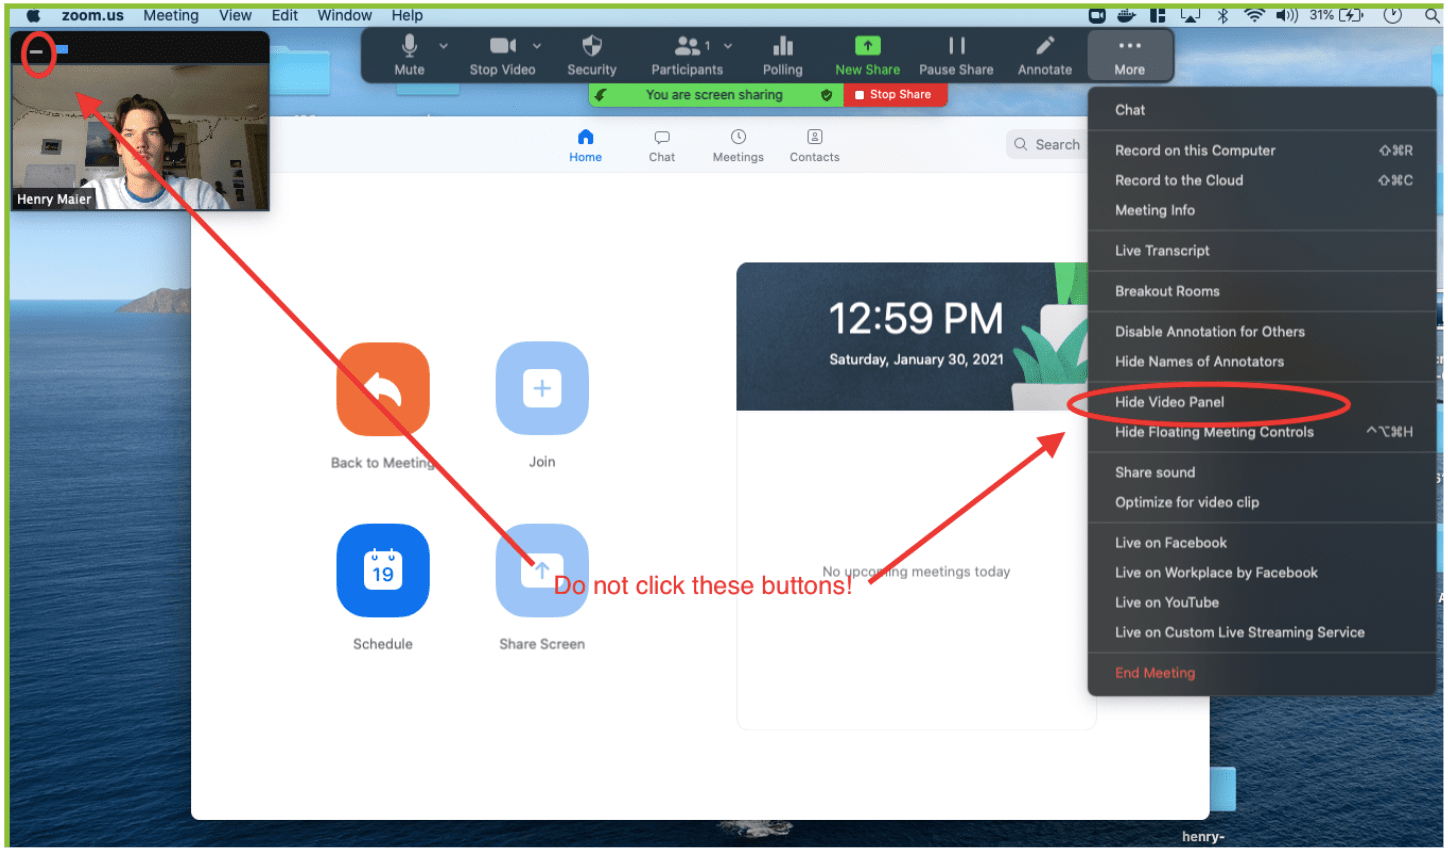1448x850 pixels.
Task: Open the Apple menu
Action: (x=33, y=15)
